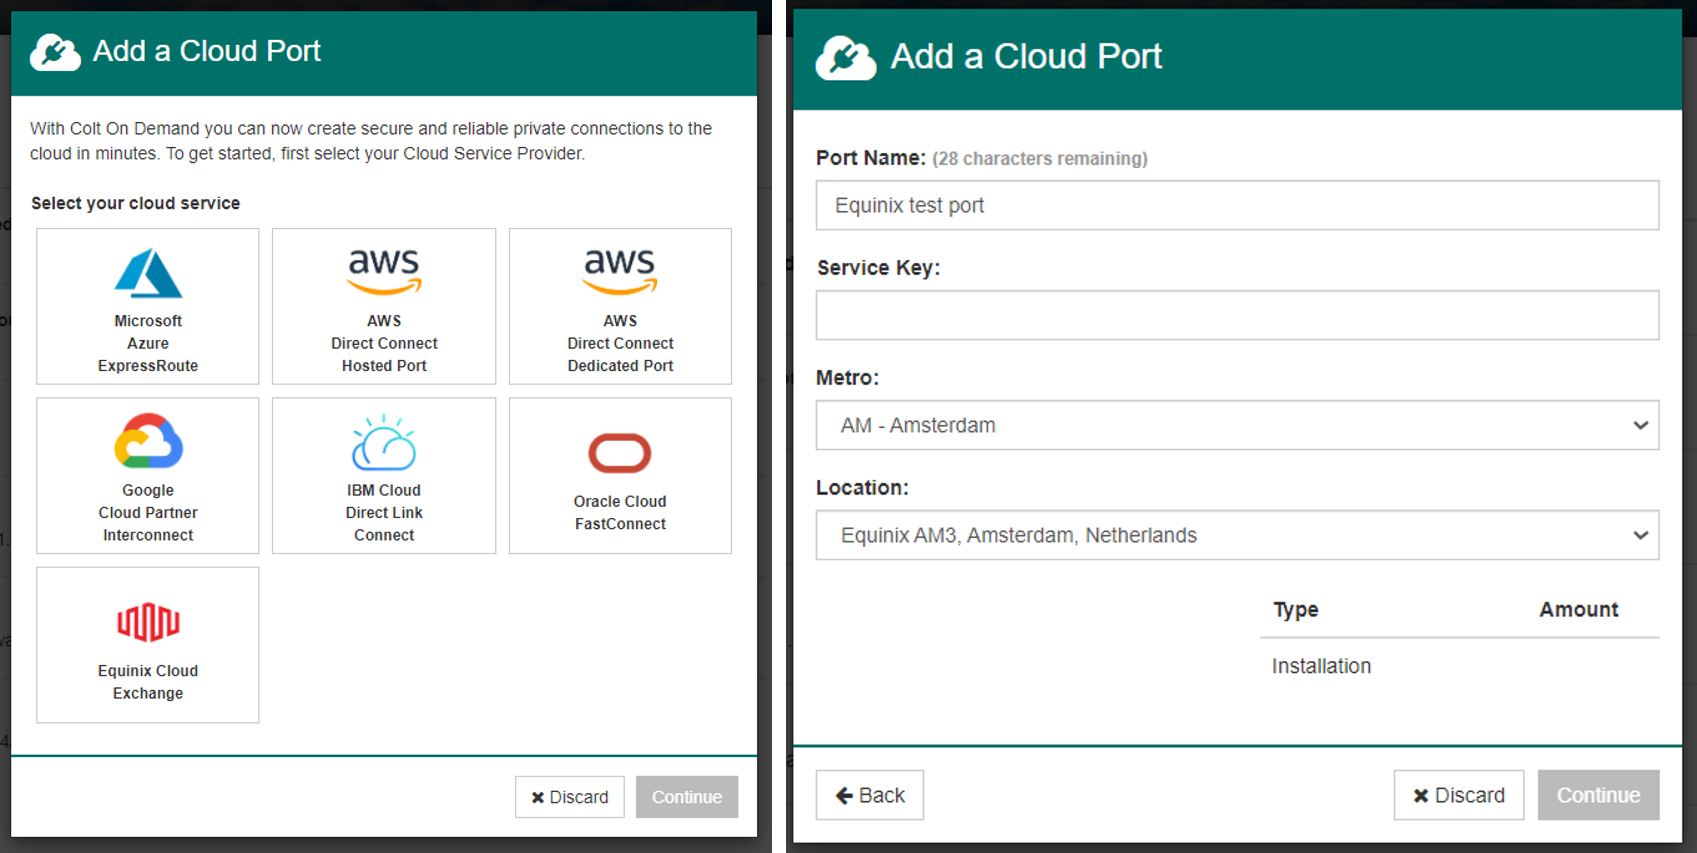Screen dimensions: 1697x853
Task: Pick the AWS Direct Connect Dedicated Port logo
Action: coord(620,272)
